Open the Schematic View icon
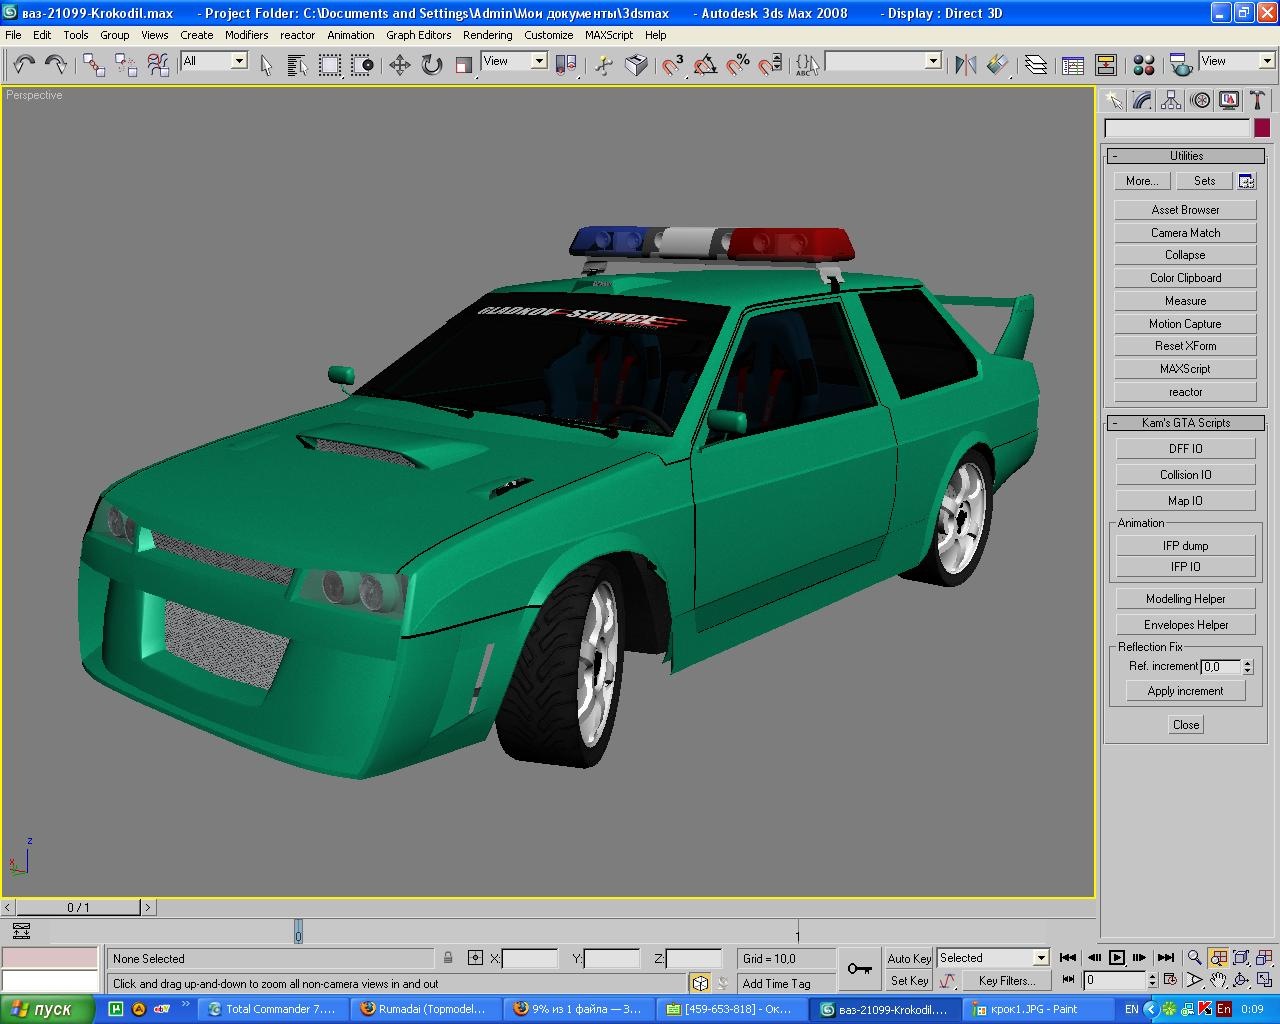Image resolution: width=1280 pixels, height=1024 pixels. (1106, 65)
